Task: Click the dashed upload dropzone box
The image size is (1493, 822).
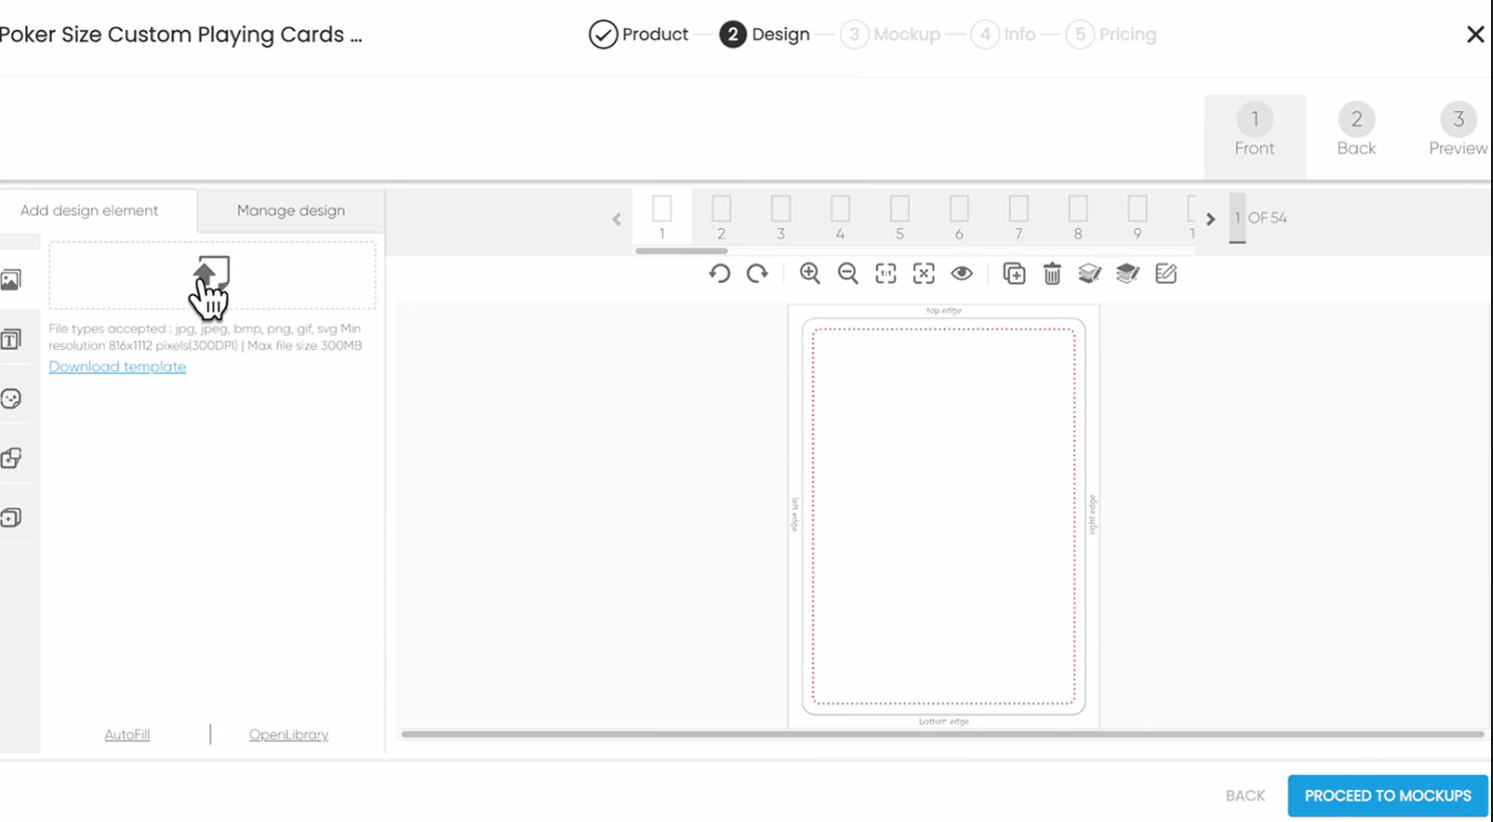Action: pyautogui.click(x=212, y=275)
